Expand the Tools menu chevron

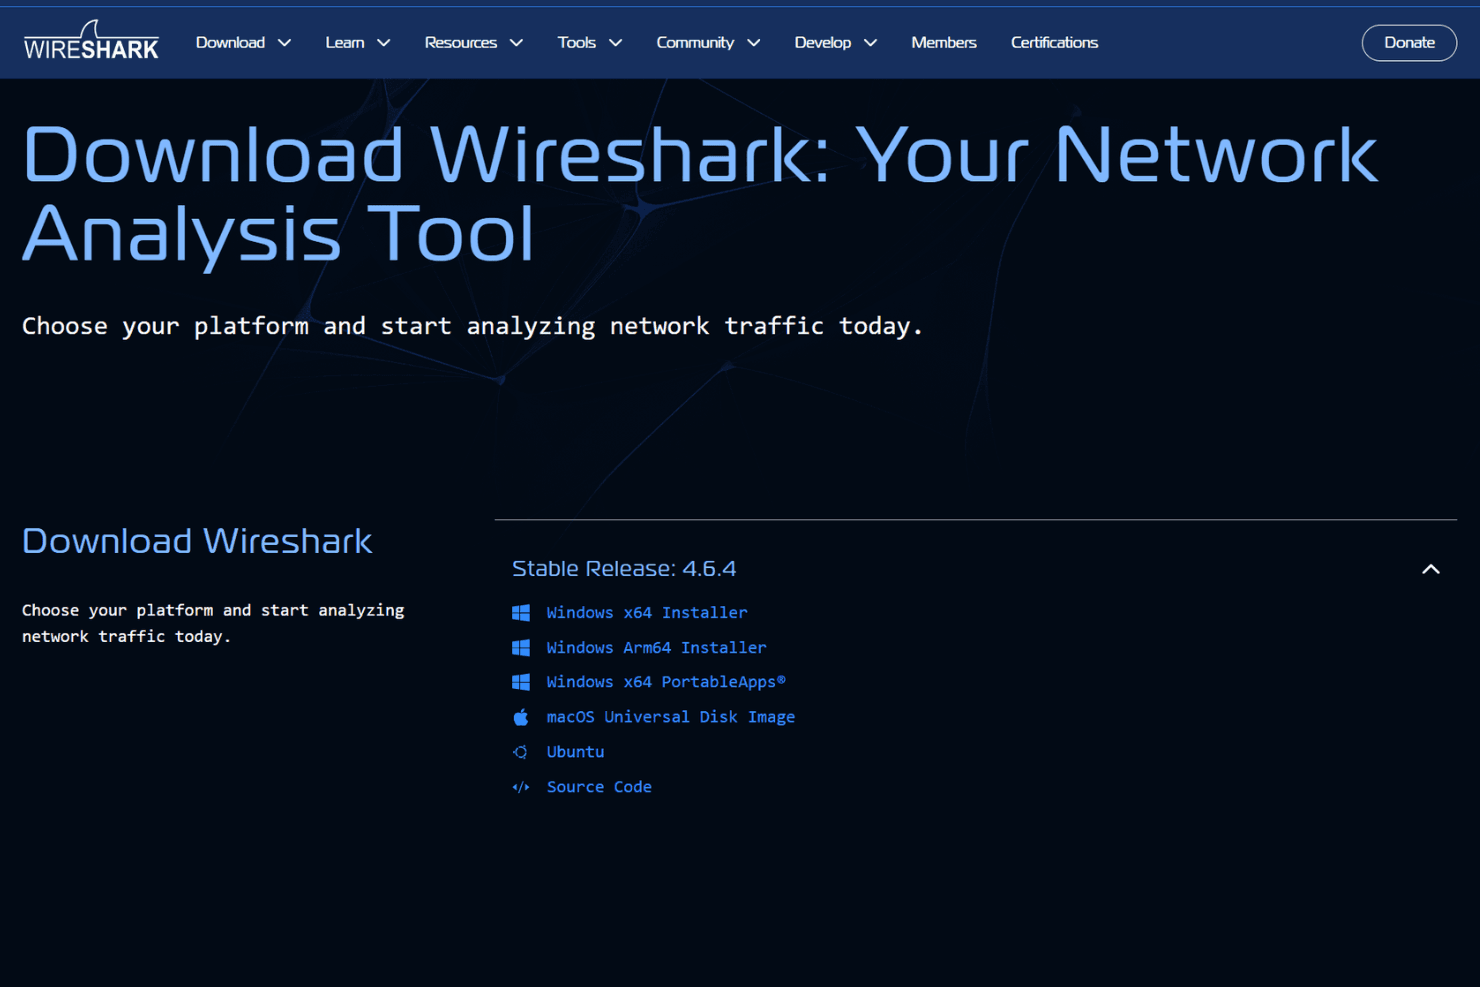(615, 43)
